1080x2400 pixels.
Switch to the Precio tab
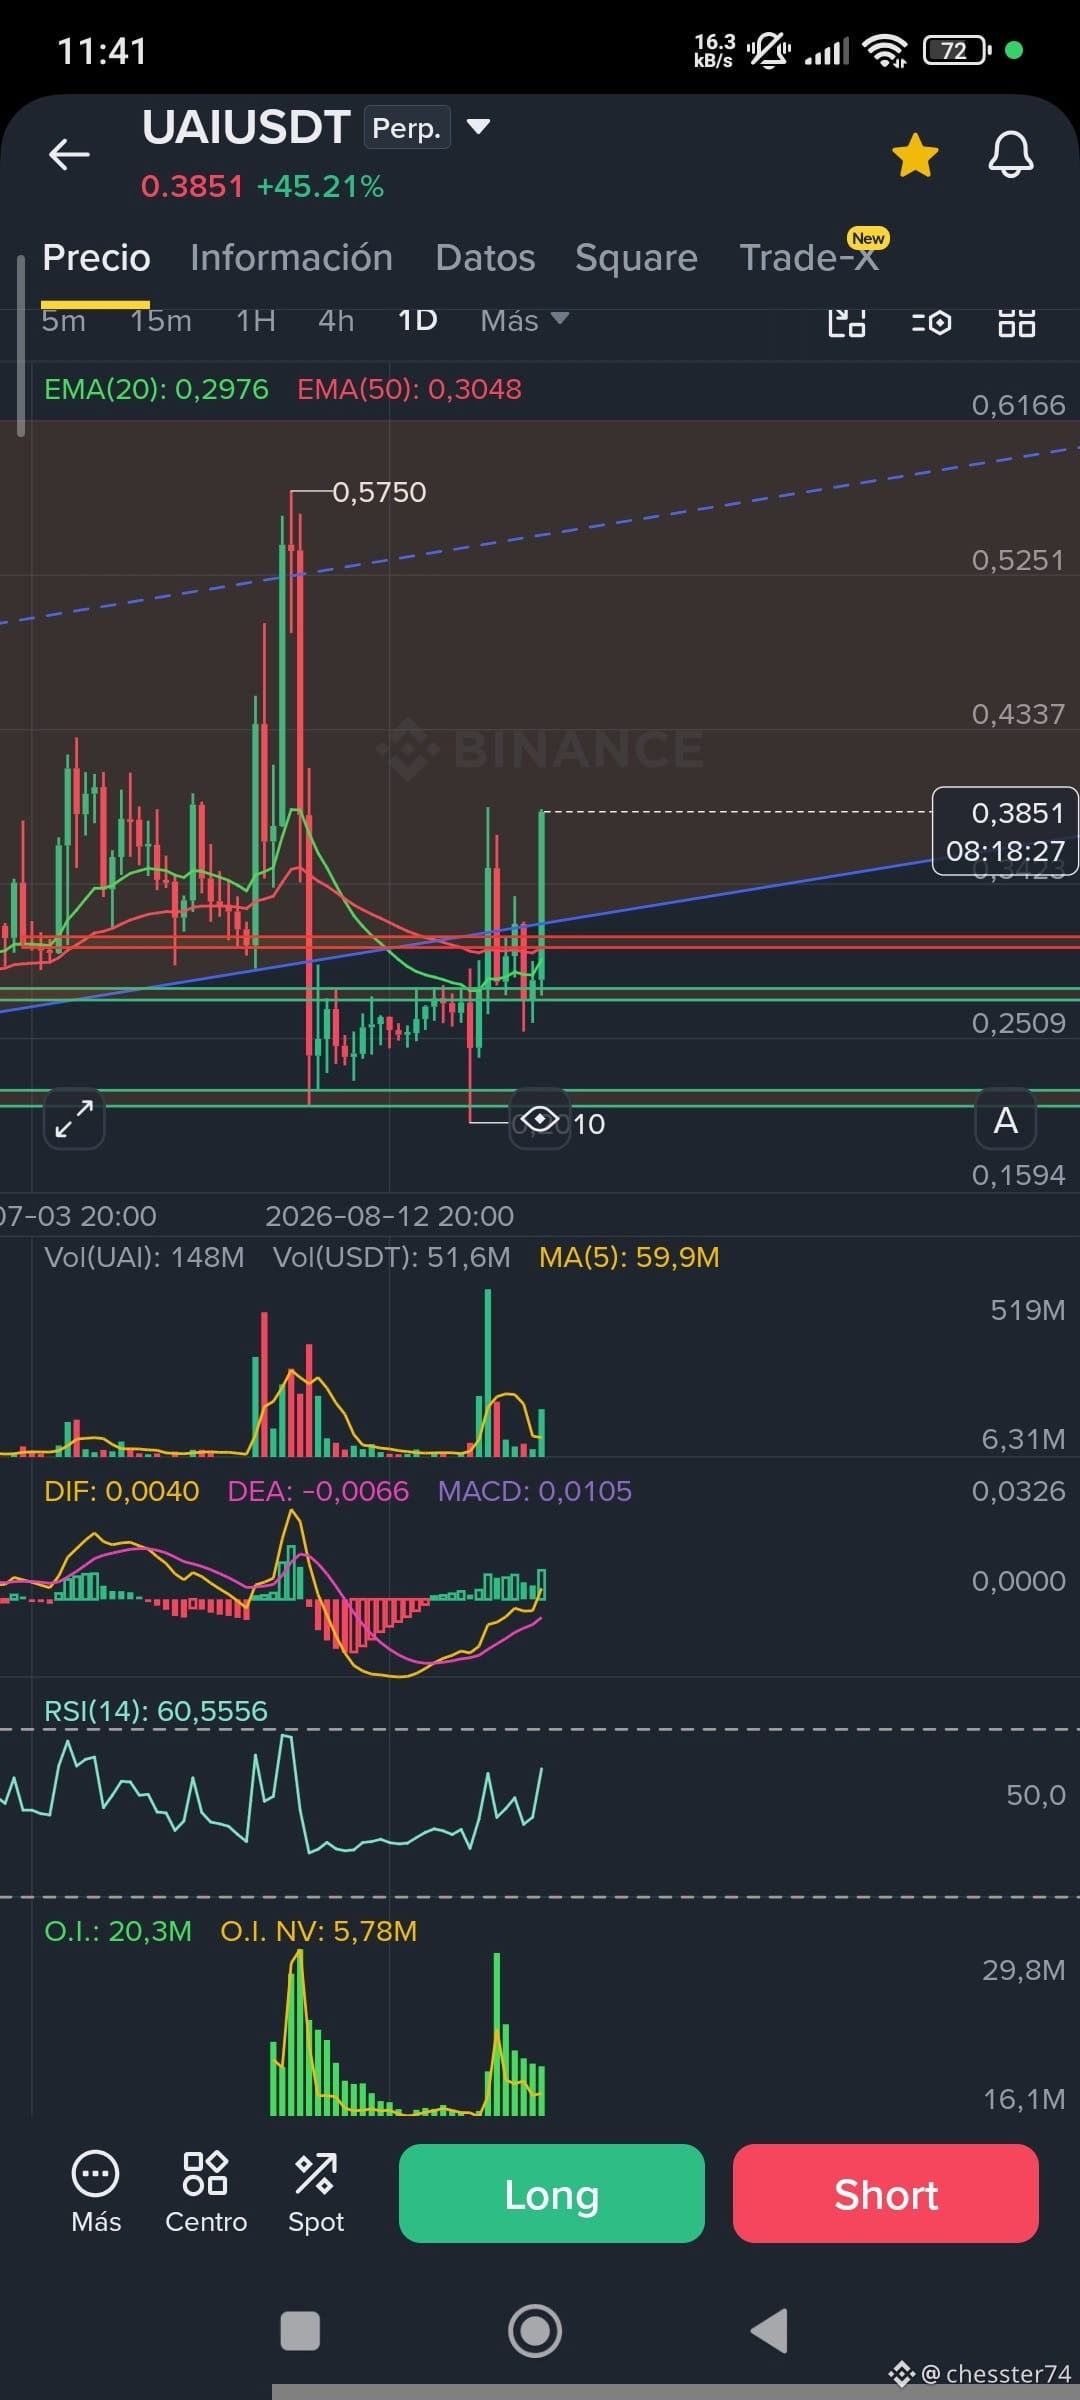click(96, 258)
